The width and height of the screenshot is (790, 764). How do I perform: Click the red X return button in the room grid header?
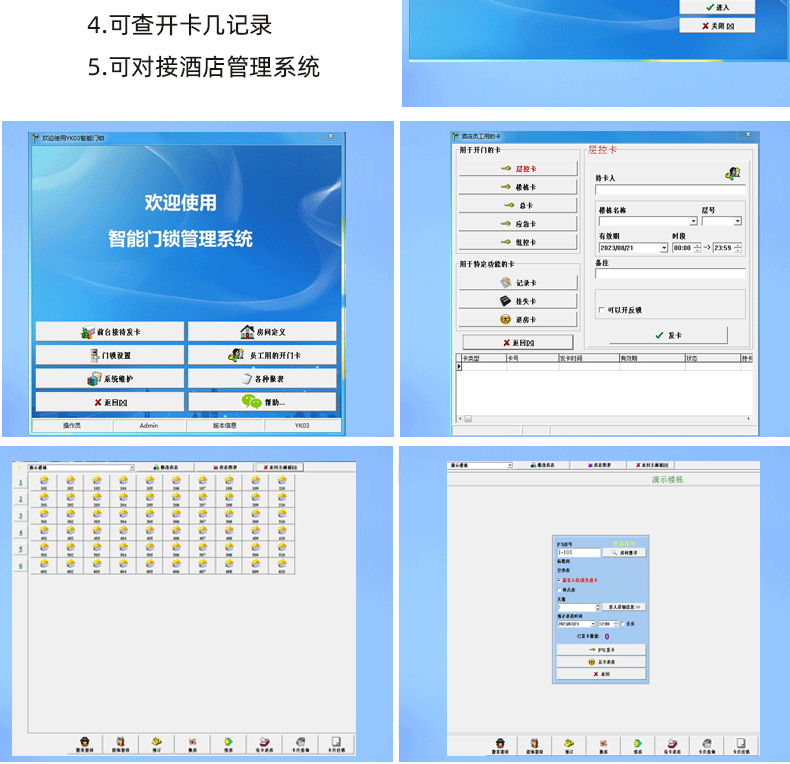280,468
